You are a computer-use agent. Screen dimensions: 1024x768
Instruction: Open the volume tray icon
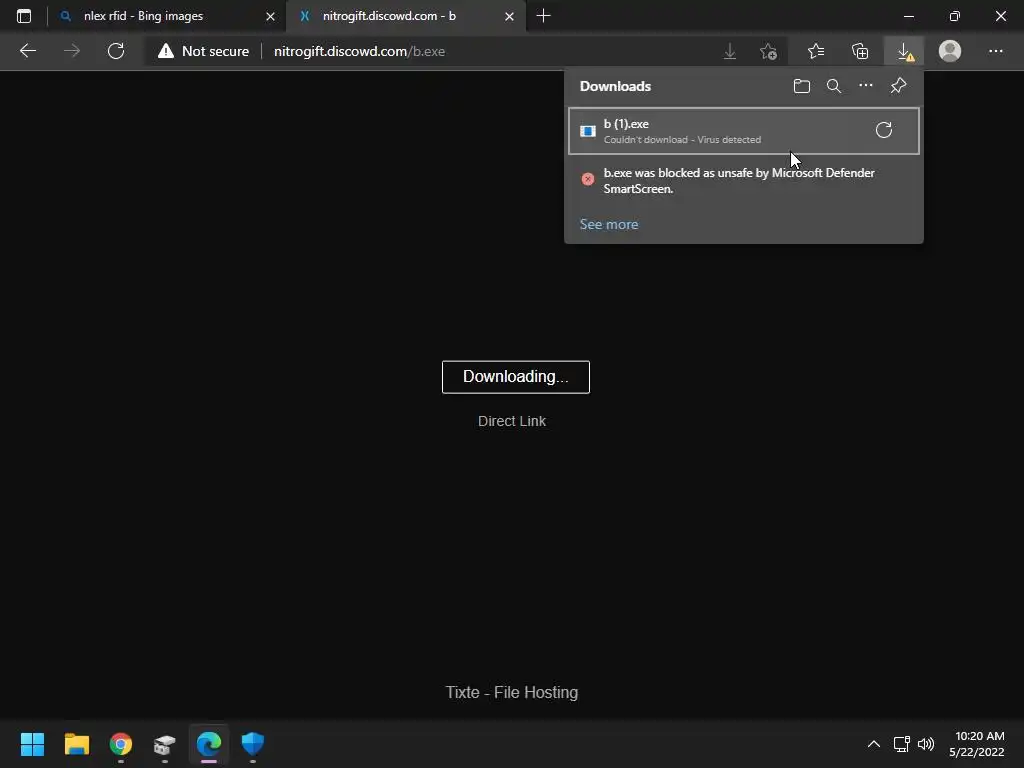pos(926,744)
